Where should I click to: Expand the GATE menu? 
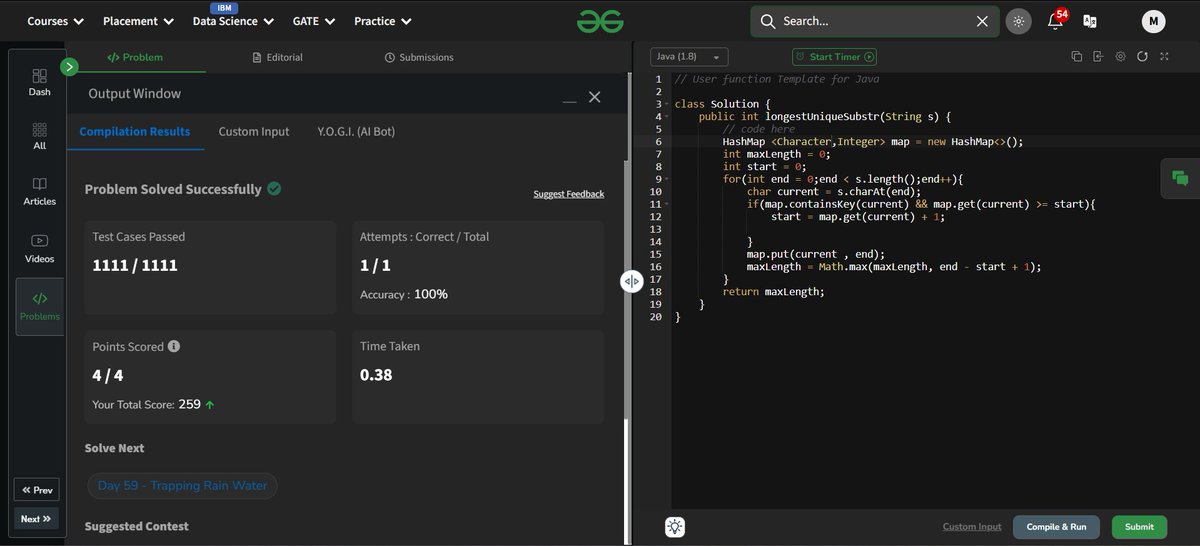[314, 21]
